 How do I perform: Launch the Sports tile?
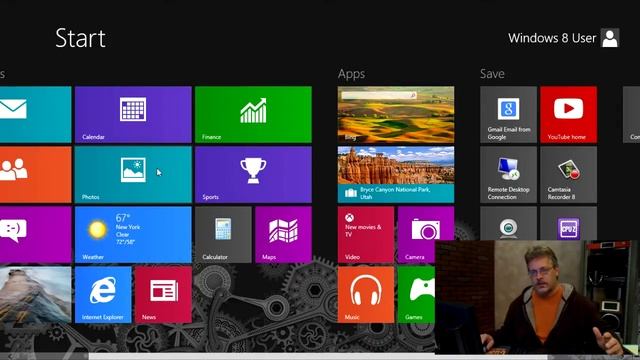(253, 174)
